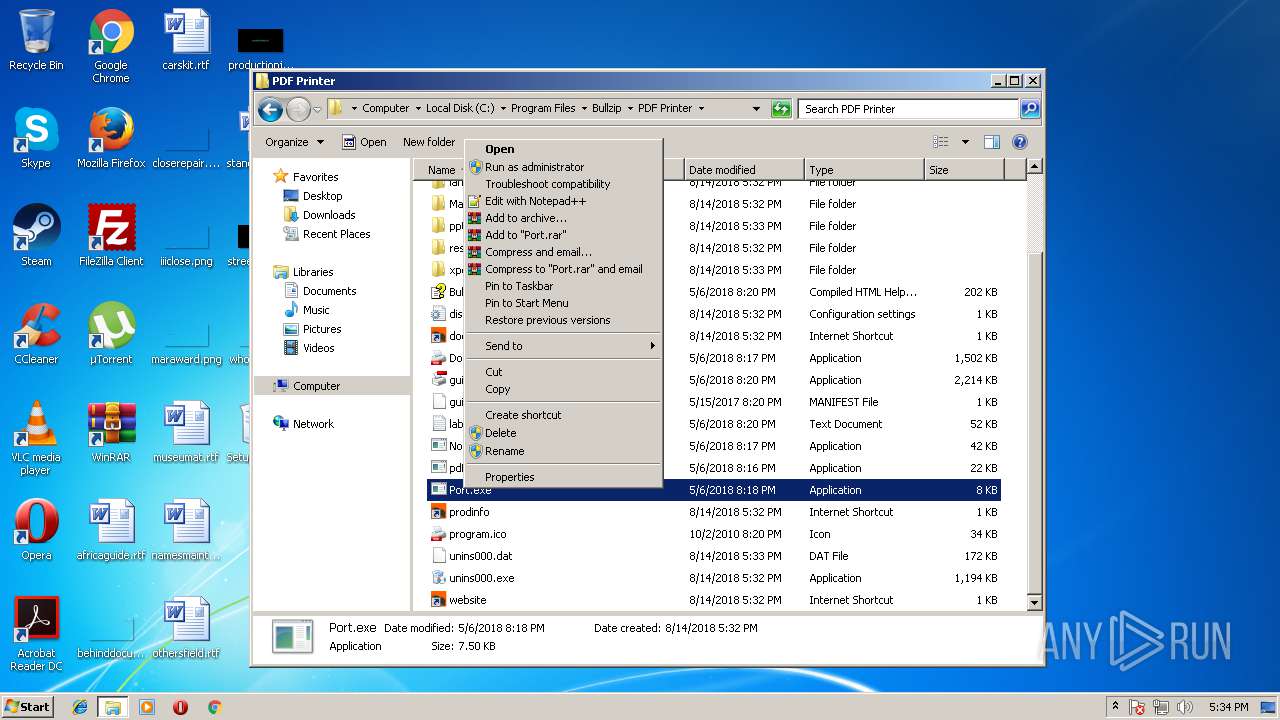Choose Open in the context menu
Viewport: 1280px width, 720px height.
pos(563,149)
